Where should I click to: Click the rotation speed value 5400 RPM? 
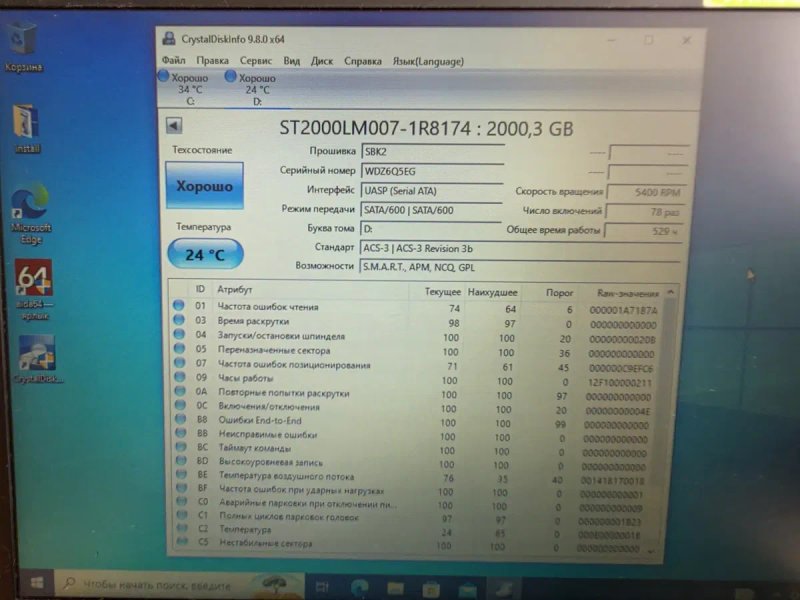(x=646, y=192)
